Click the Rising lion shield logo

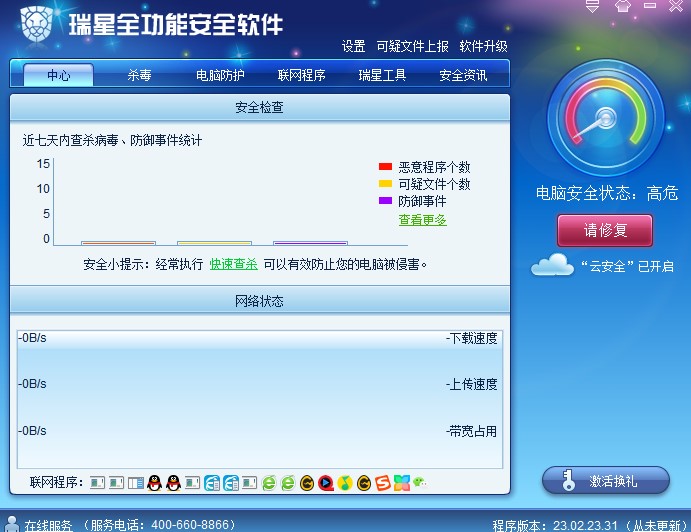tap(38, 24)
